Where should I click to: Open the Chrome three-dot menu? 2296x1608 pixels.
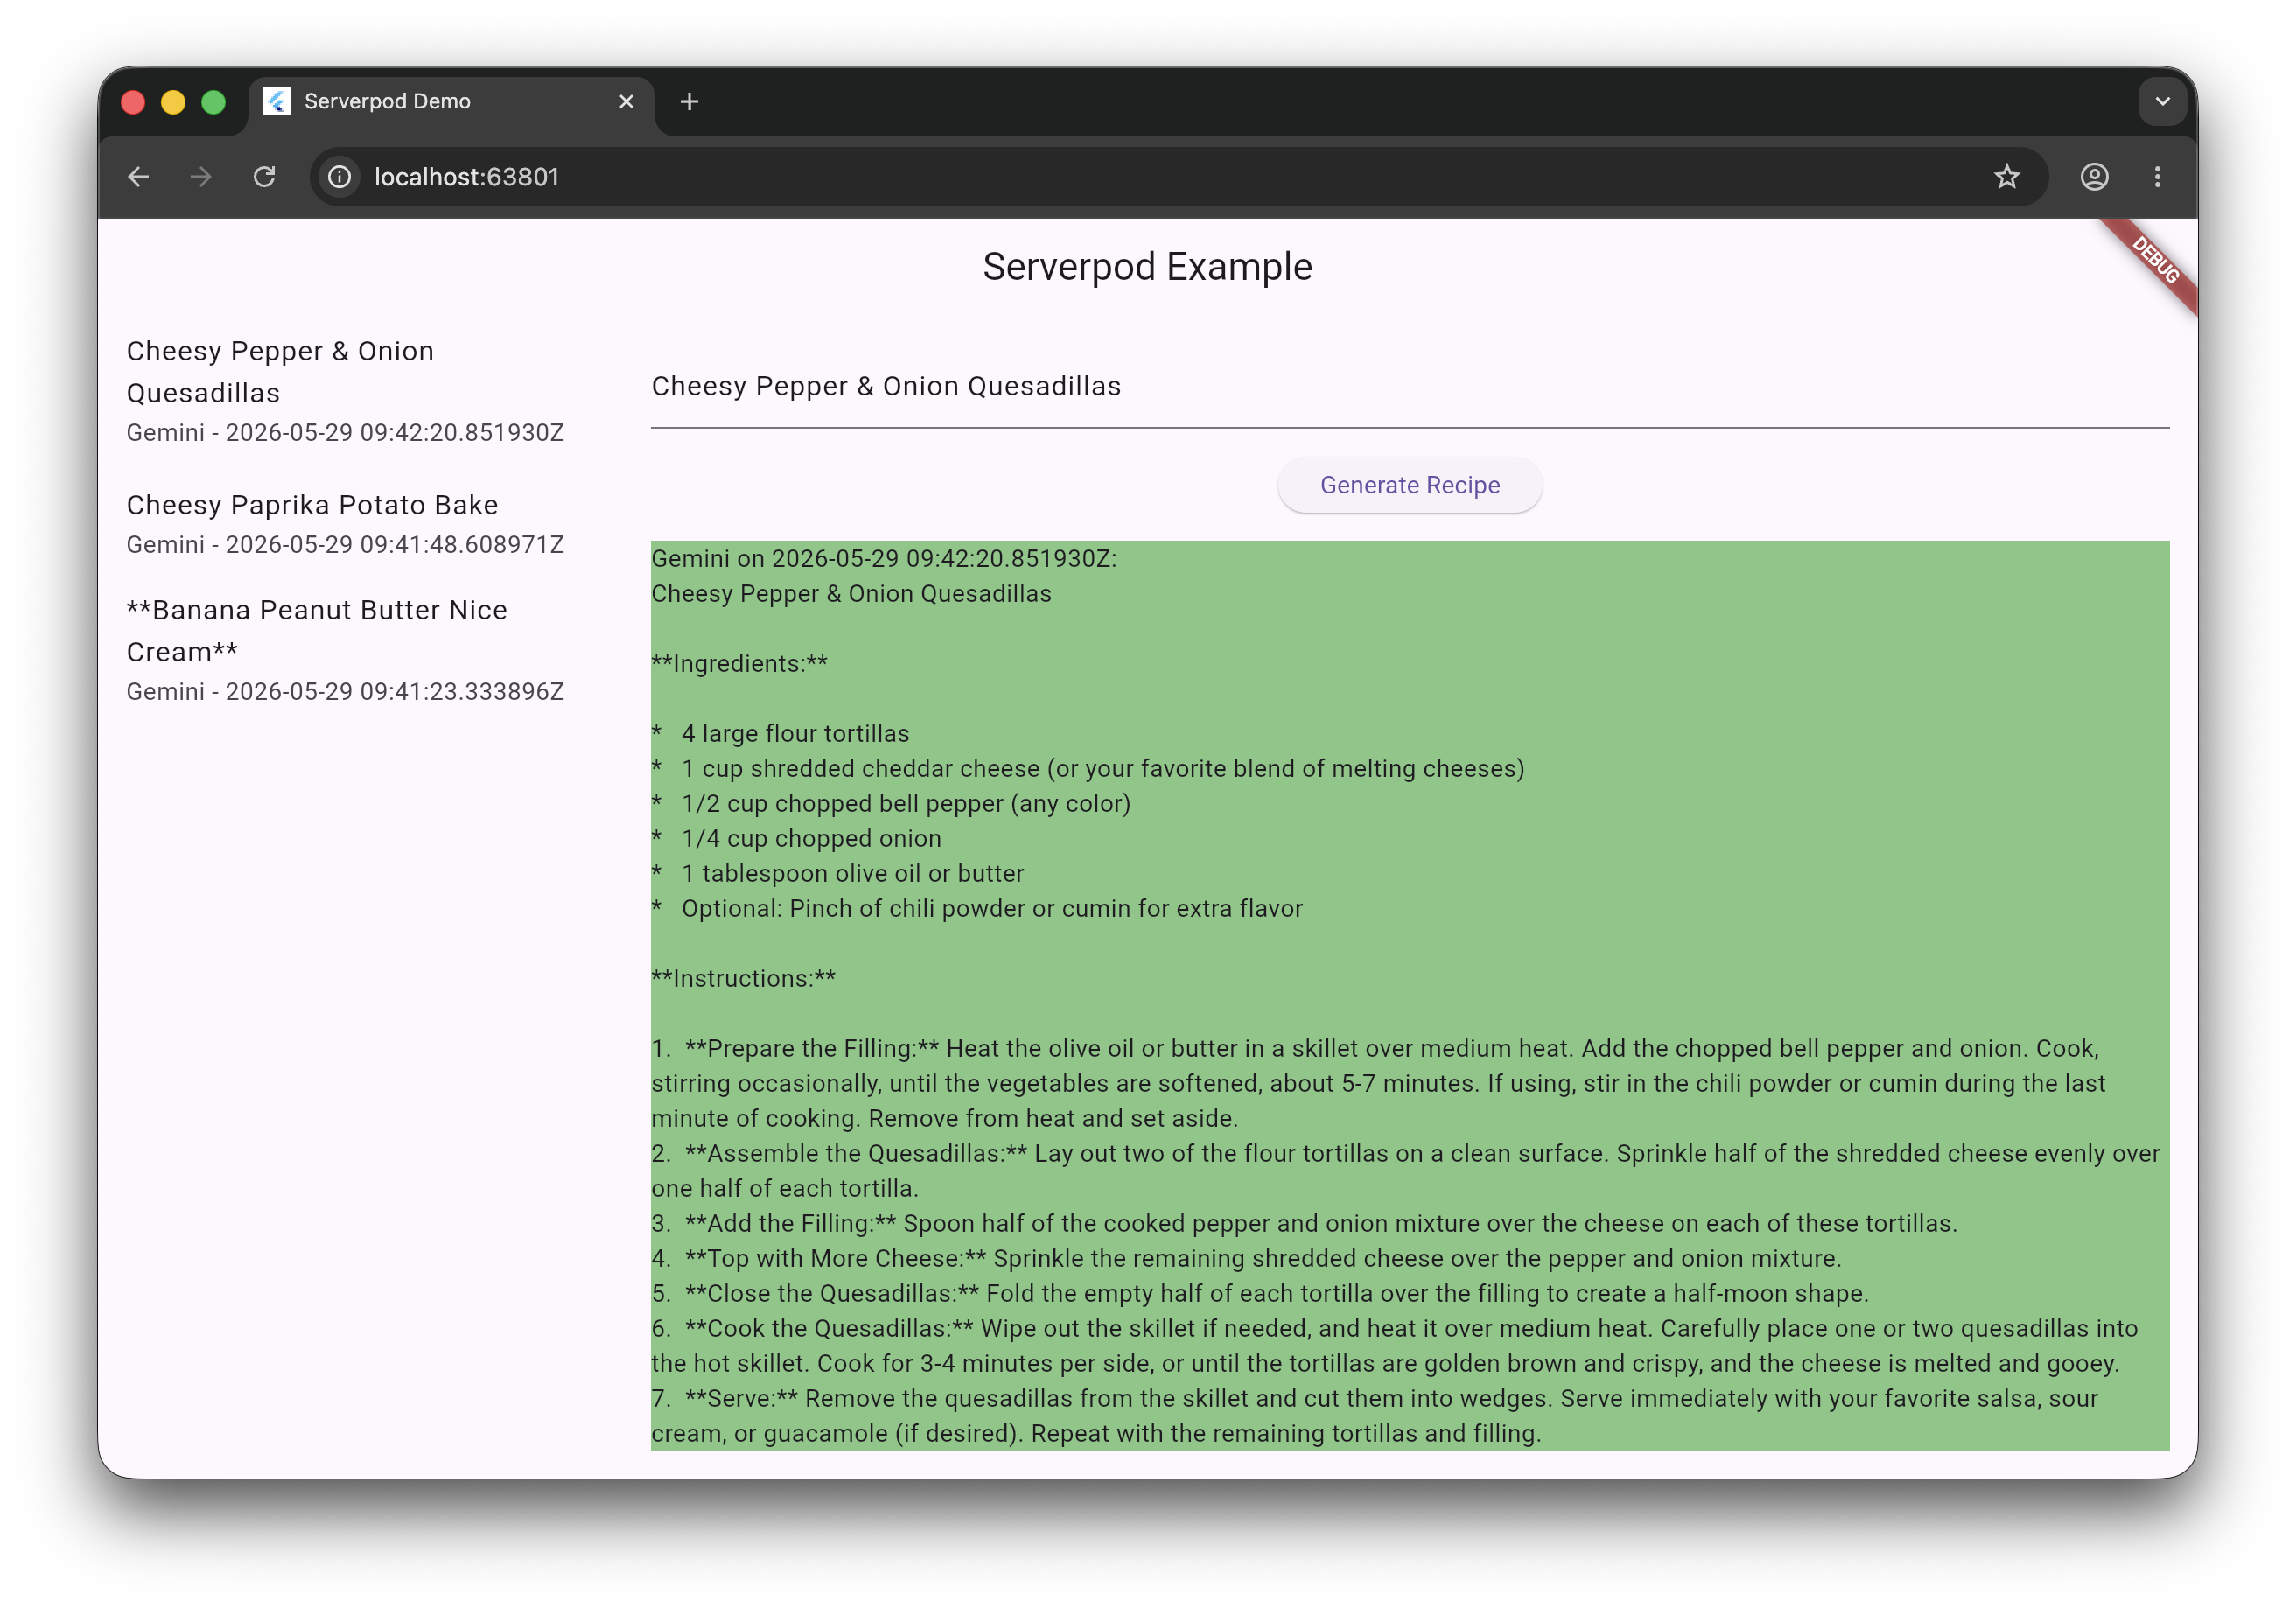(2157, 177)
